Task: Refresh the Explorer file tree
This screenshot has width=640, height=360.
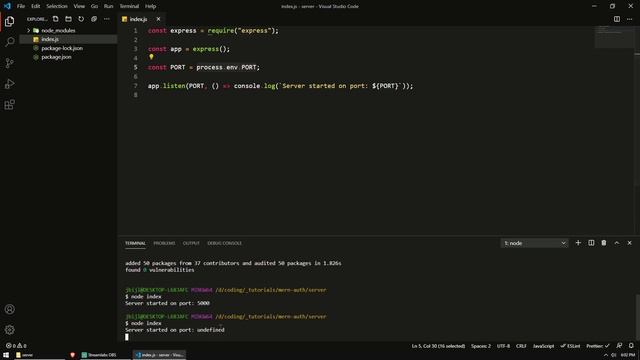Action: 81,19
